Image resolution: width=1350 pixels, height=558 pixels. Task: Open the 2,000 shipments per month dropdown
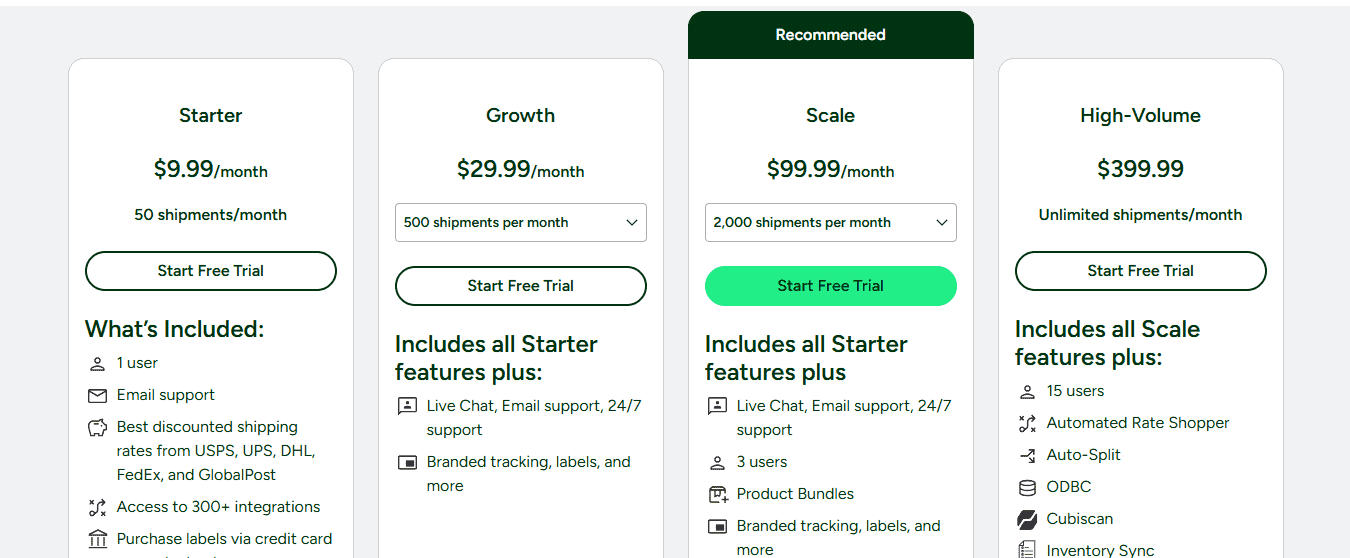pyautogui.click(x=831, y=223)
